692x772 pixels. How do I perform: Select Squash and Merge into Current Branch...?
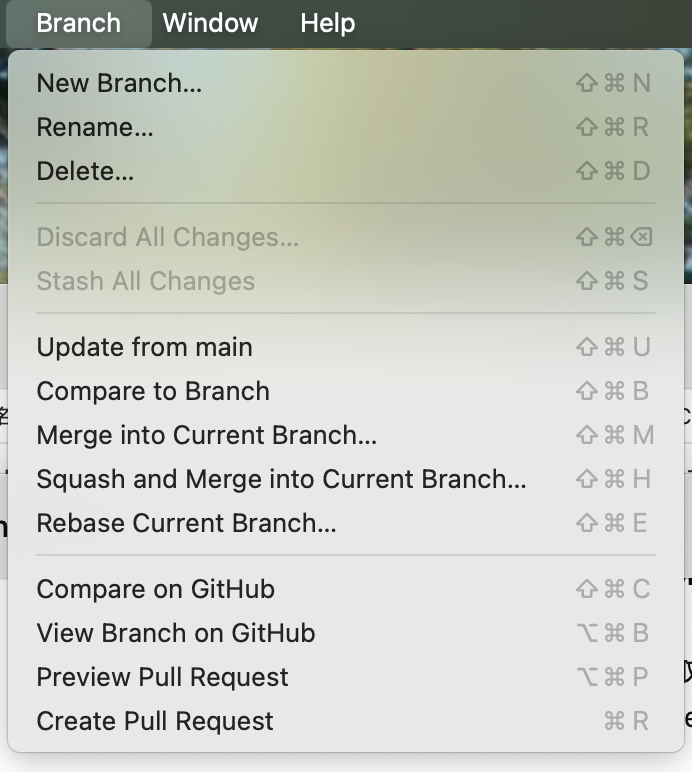tap(346, 479)
